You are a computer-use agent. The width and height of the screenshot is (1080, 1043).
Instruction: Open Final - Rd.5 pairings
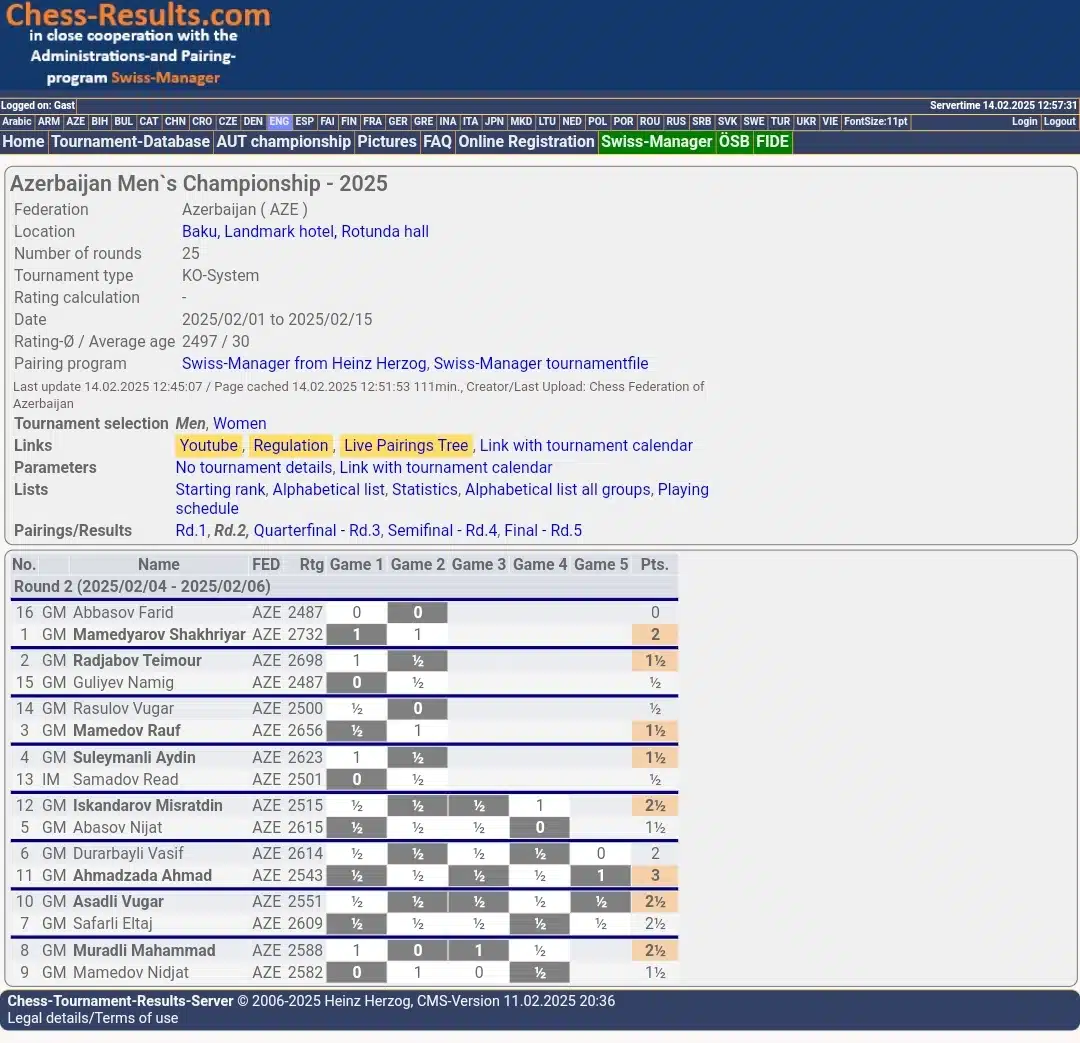click(543, 530)
